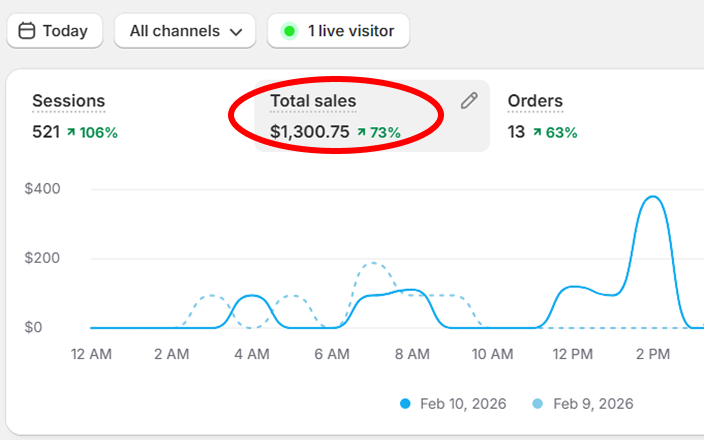This screenshot has width=704, height=440.
Task: Edit metric with the pencil icon
Action: click(x=469, y=101)
